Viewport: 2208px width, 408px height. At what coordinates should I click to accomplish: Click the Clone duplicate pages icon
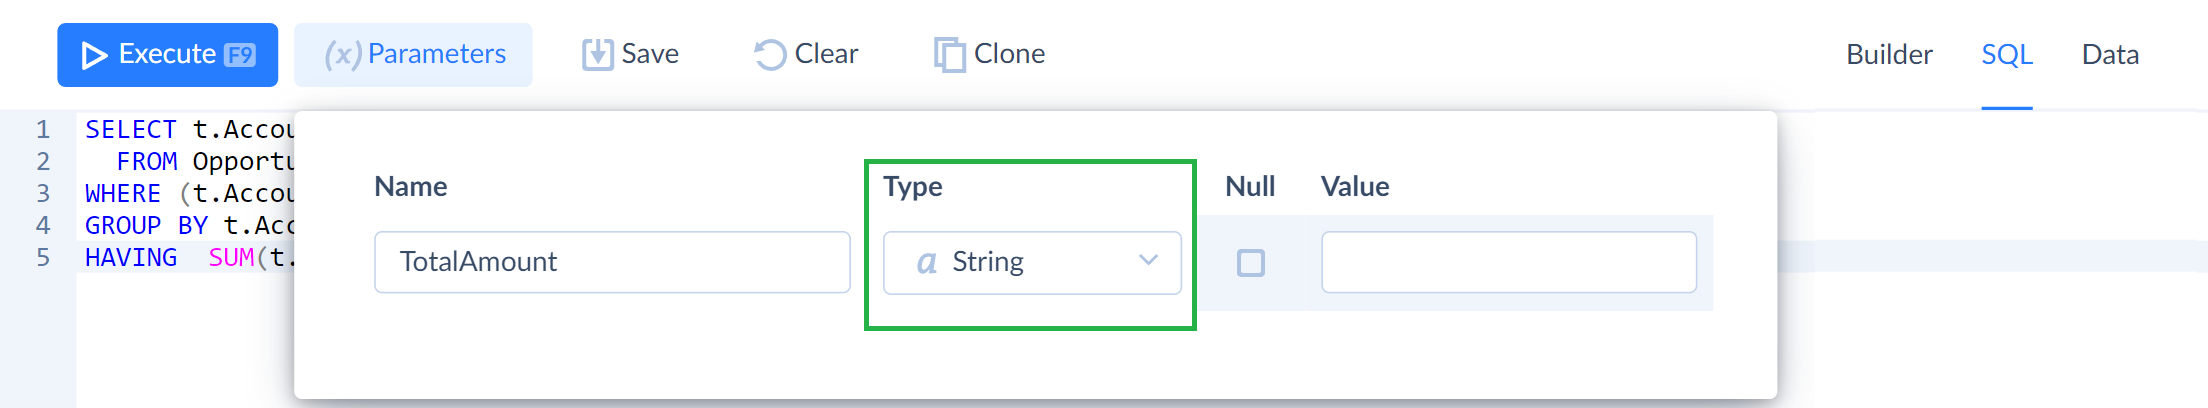pos(949,54)
